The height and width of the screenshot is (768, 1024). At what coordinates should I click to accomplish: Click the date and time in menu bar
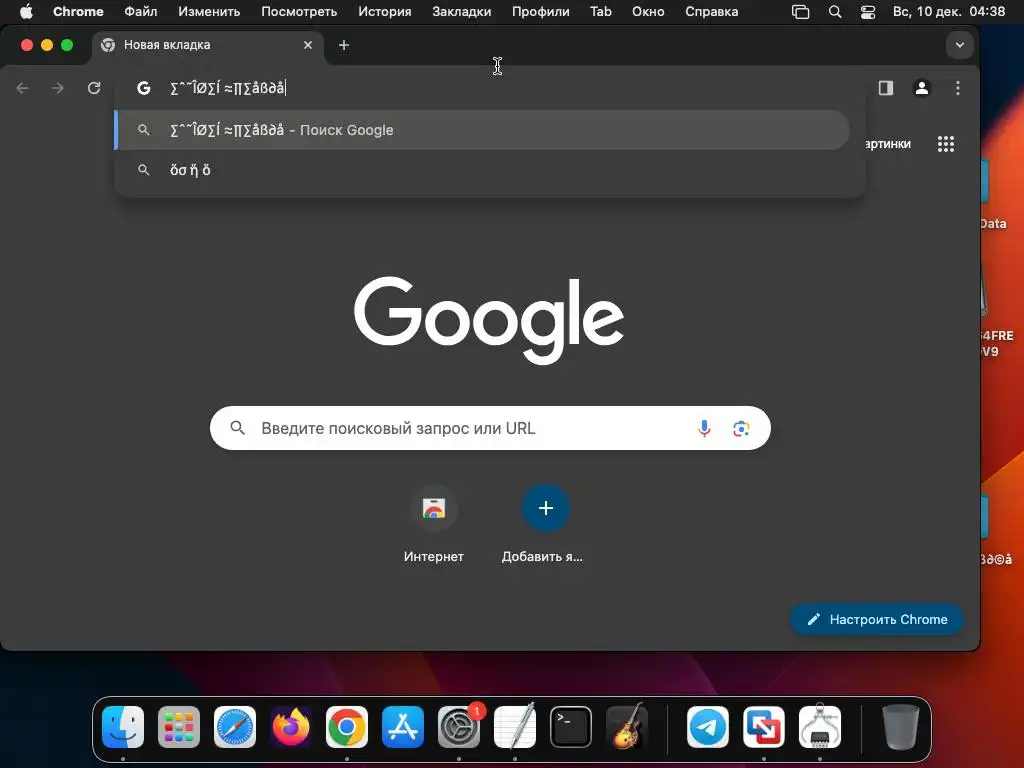pos(949,11)
